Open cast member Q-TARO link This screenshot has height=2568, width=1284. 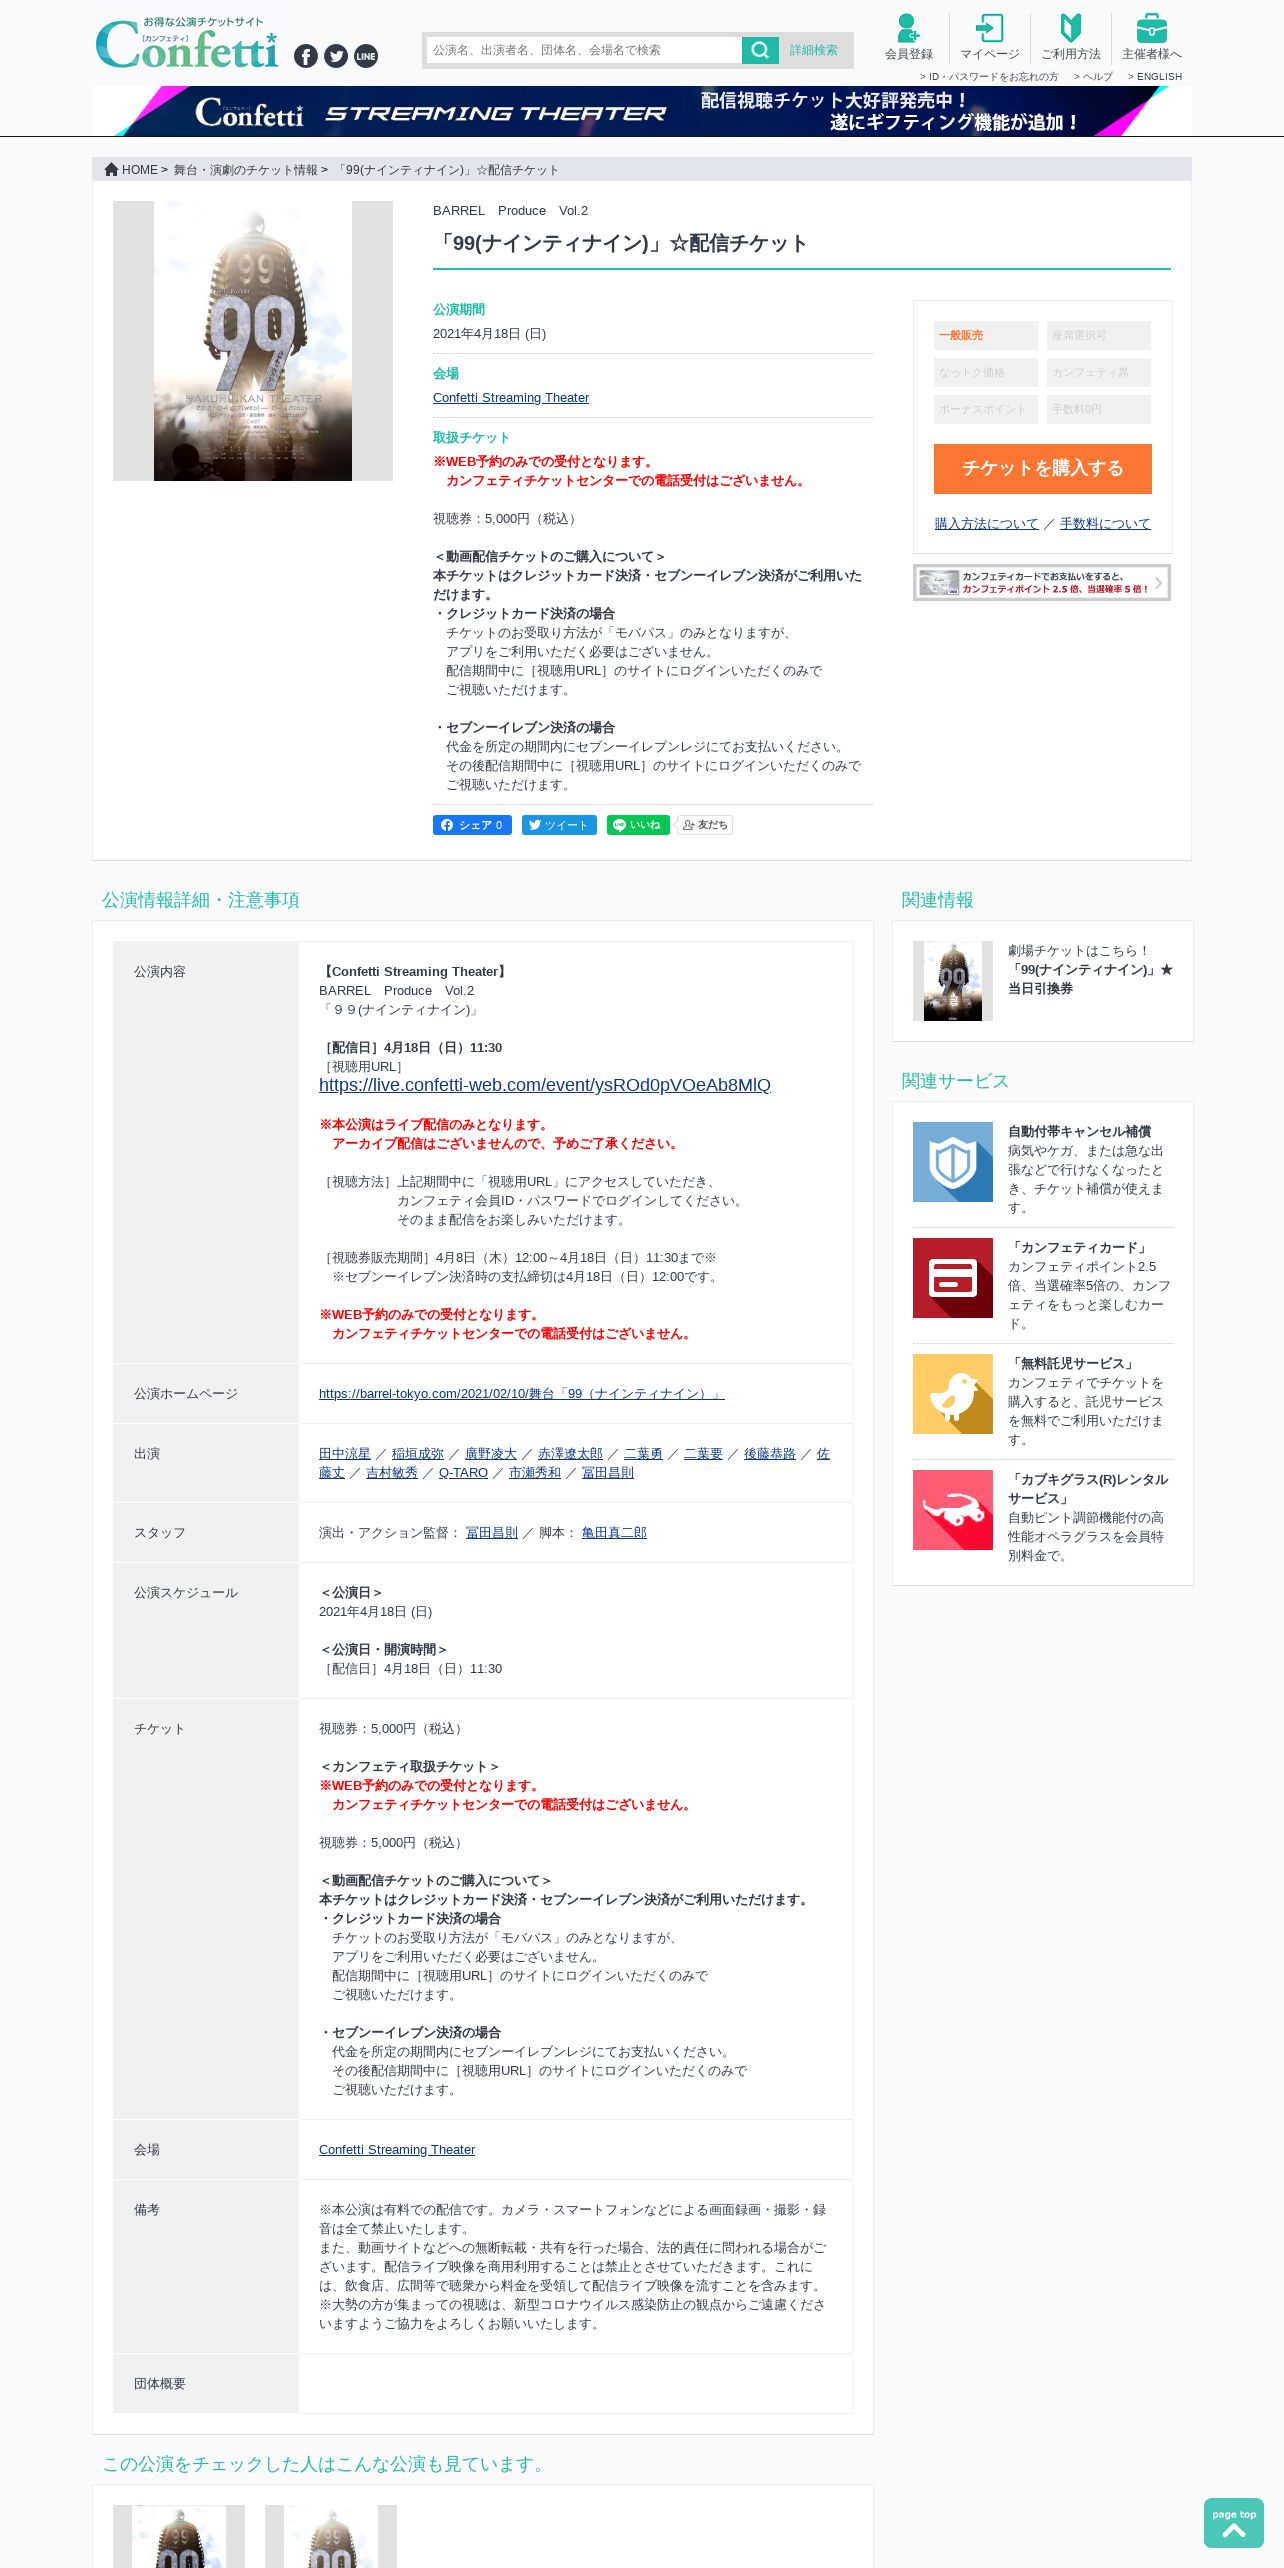pos(463,1473)
